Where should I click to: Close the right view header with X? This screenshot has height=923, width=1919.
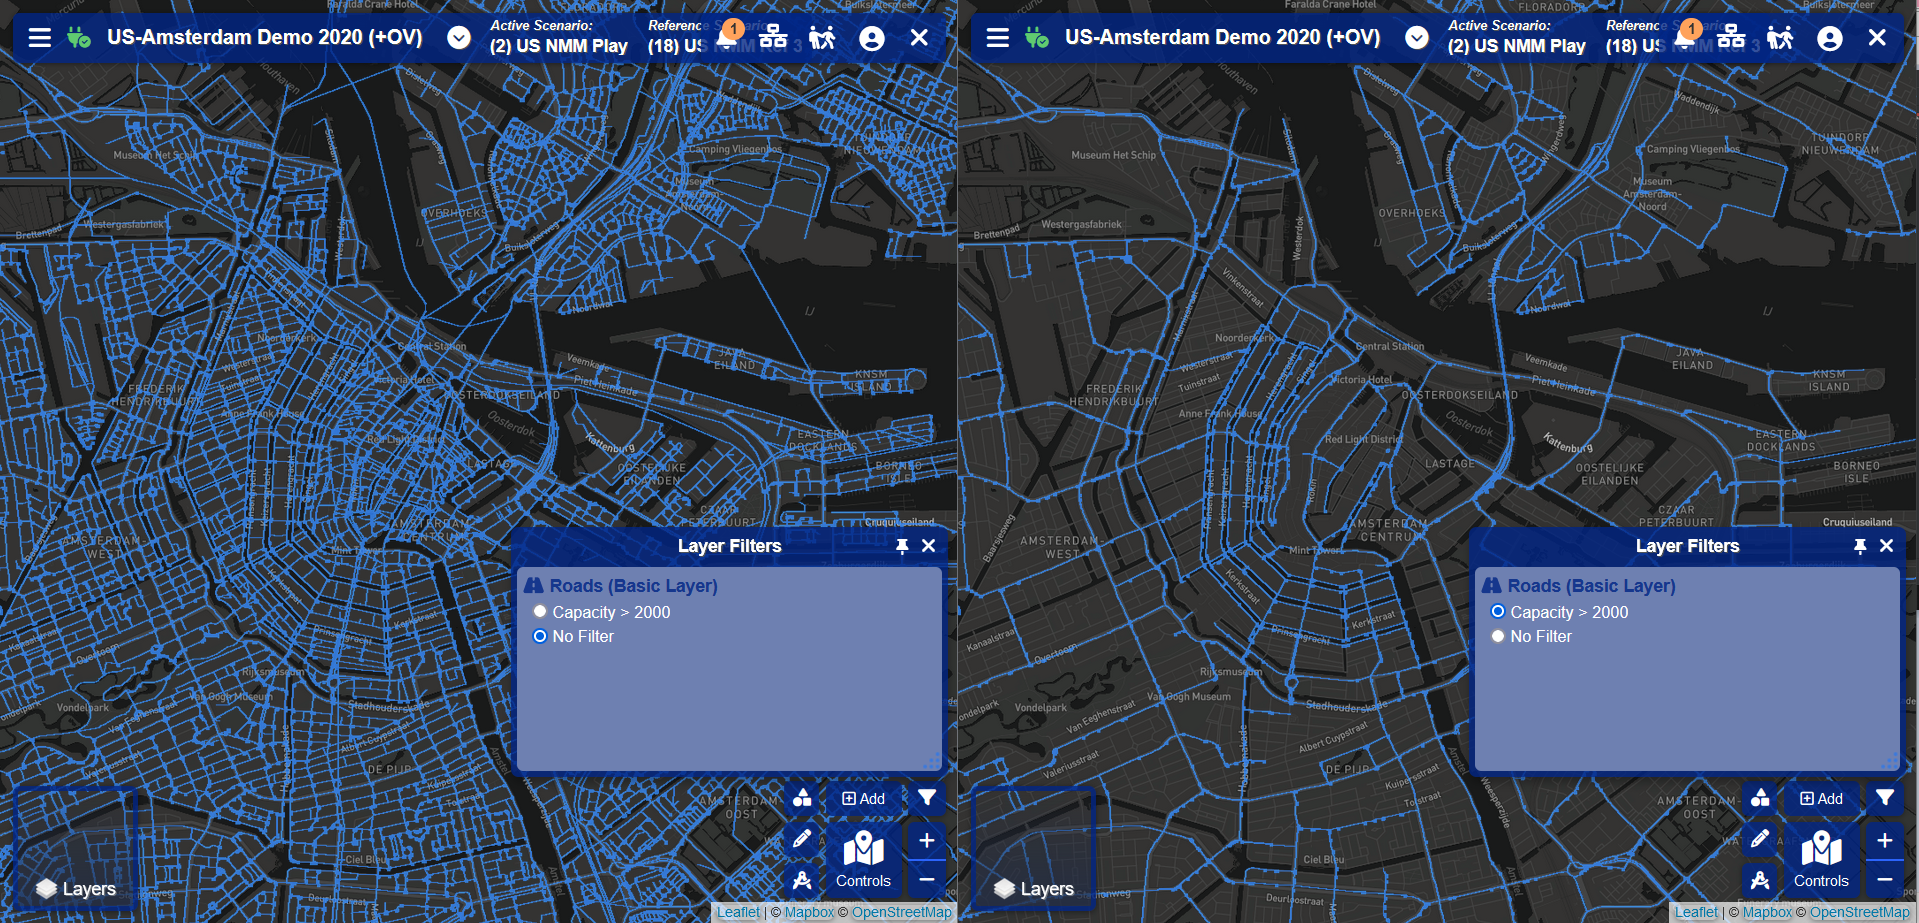pos(1877,38)
